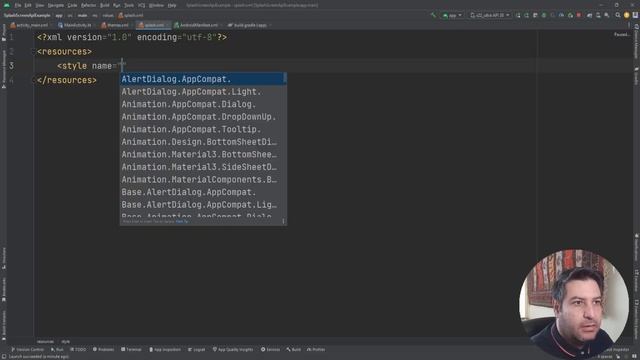Open the Build tool window
This screenshot has width=640, height=360.
tap(294, 349)
